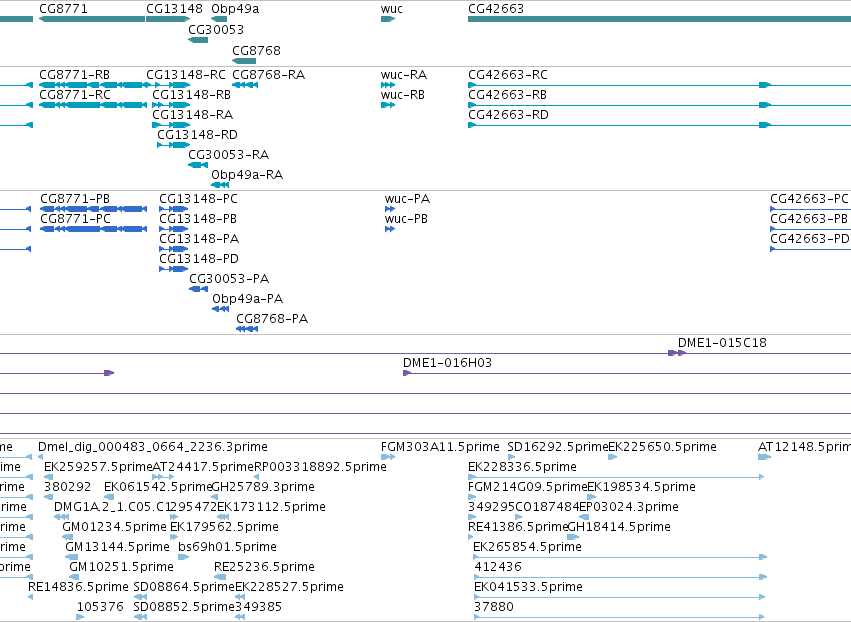
Task: Select transcript CG8771-RB
Action: point(74,74)
